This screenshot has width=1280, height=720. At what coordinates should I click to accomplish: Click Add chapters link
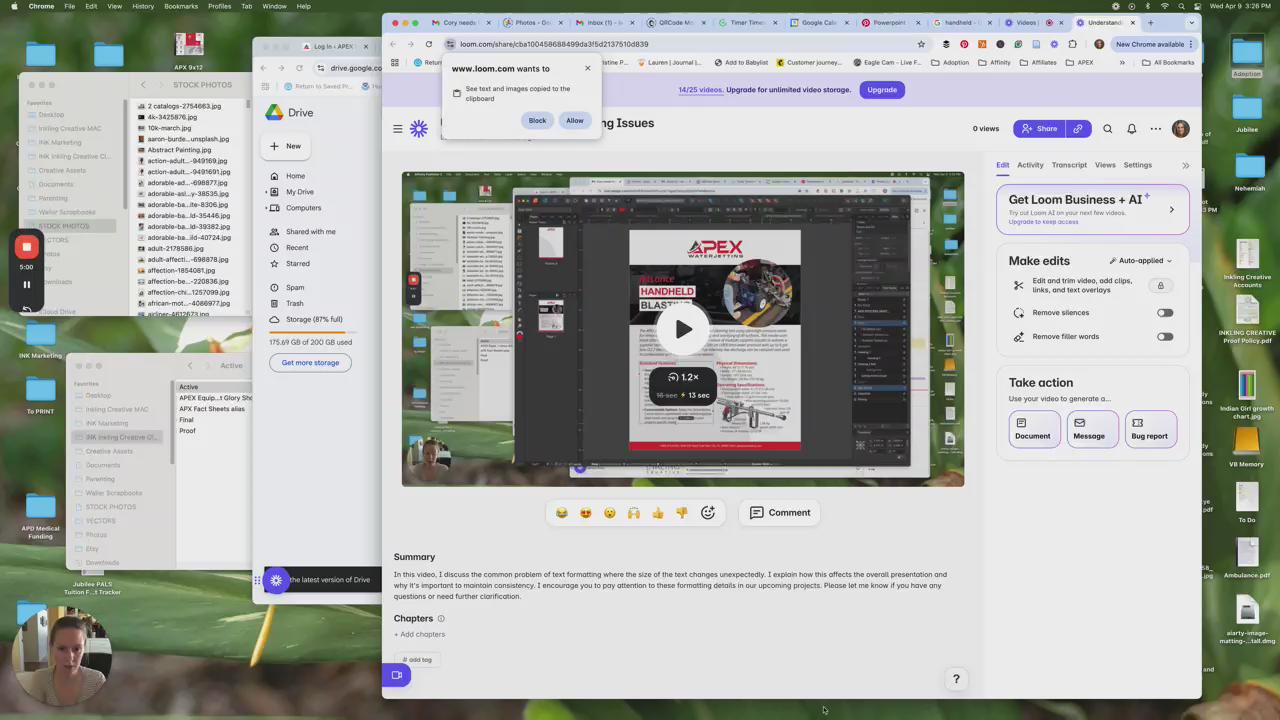click(x=420, y=635)
